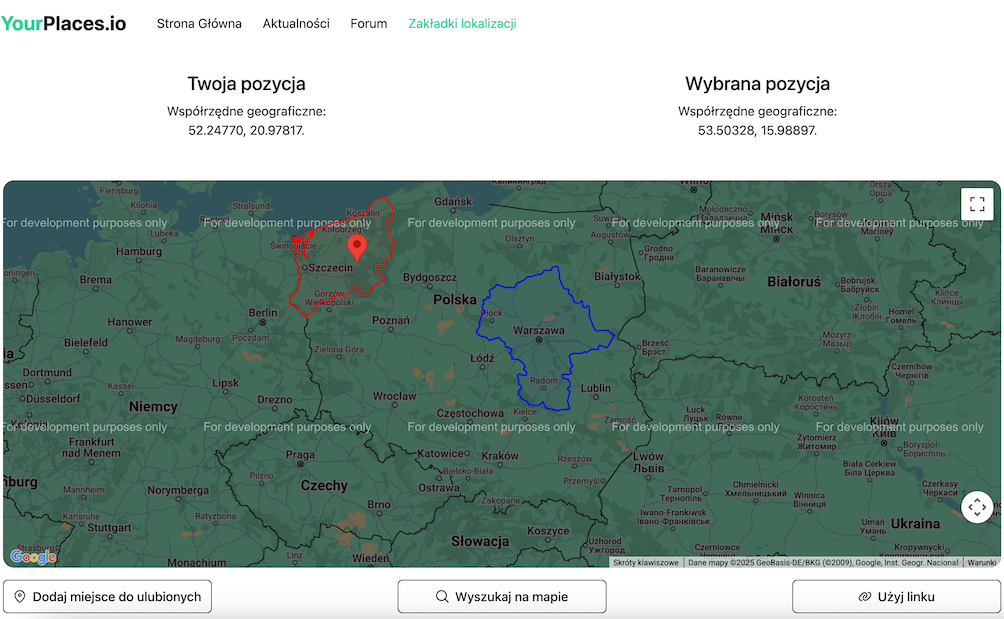The height and width of the screenshot is (619, 1004).
Task: Open the 'Warunki' terms link
Action: pyautogui.click(x=982, y=563)
